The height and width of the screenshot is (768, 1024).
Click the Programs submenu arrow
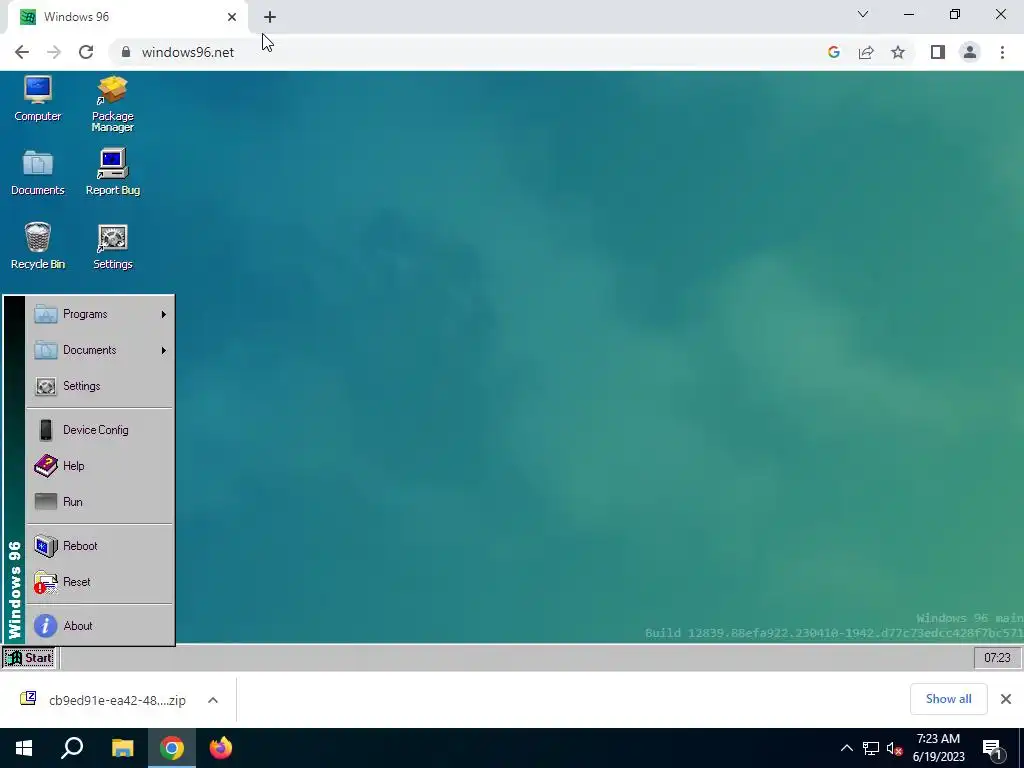pos(163,314)
